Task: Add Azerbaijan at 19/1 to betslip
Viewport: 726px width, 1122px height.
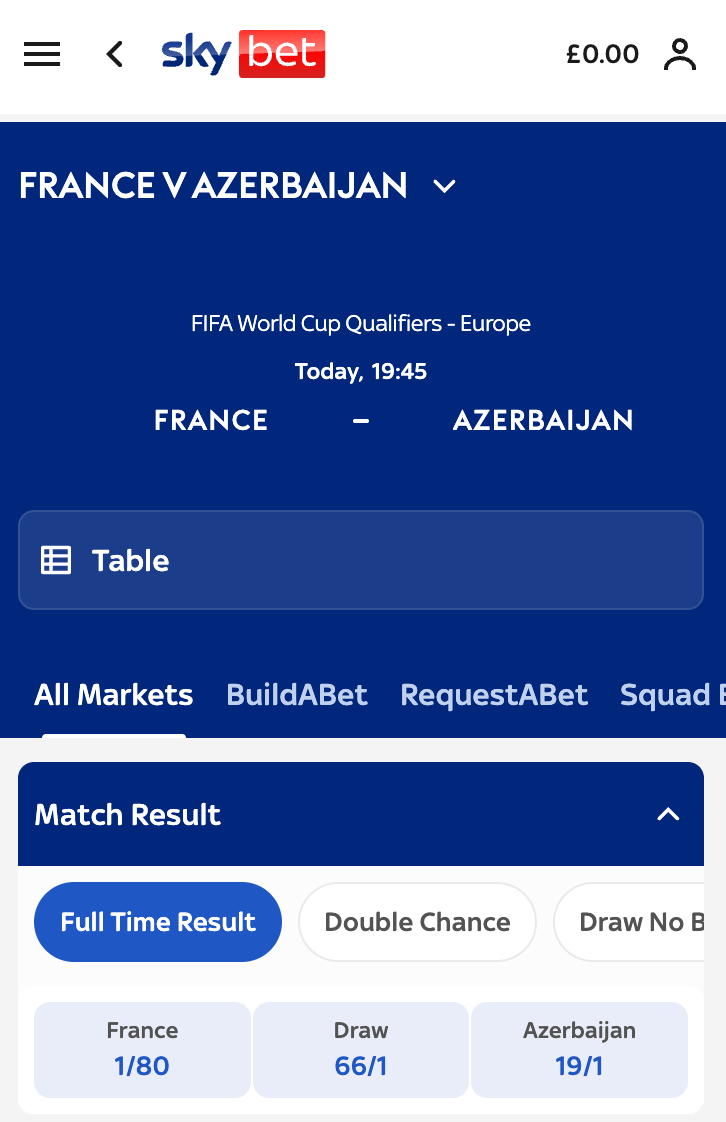Action: click(x=579, y=1050)
